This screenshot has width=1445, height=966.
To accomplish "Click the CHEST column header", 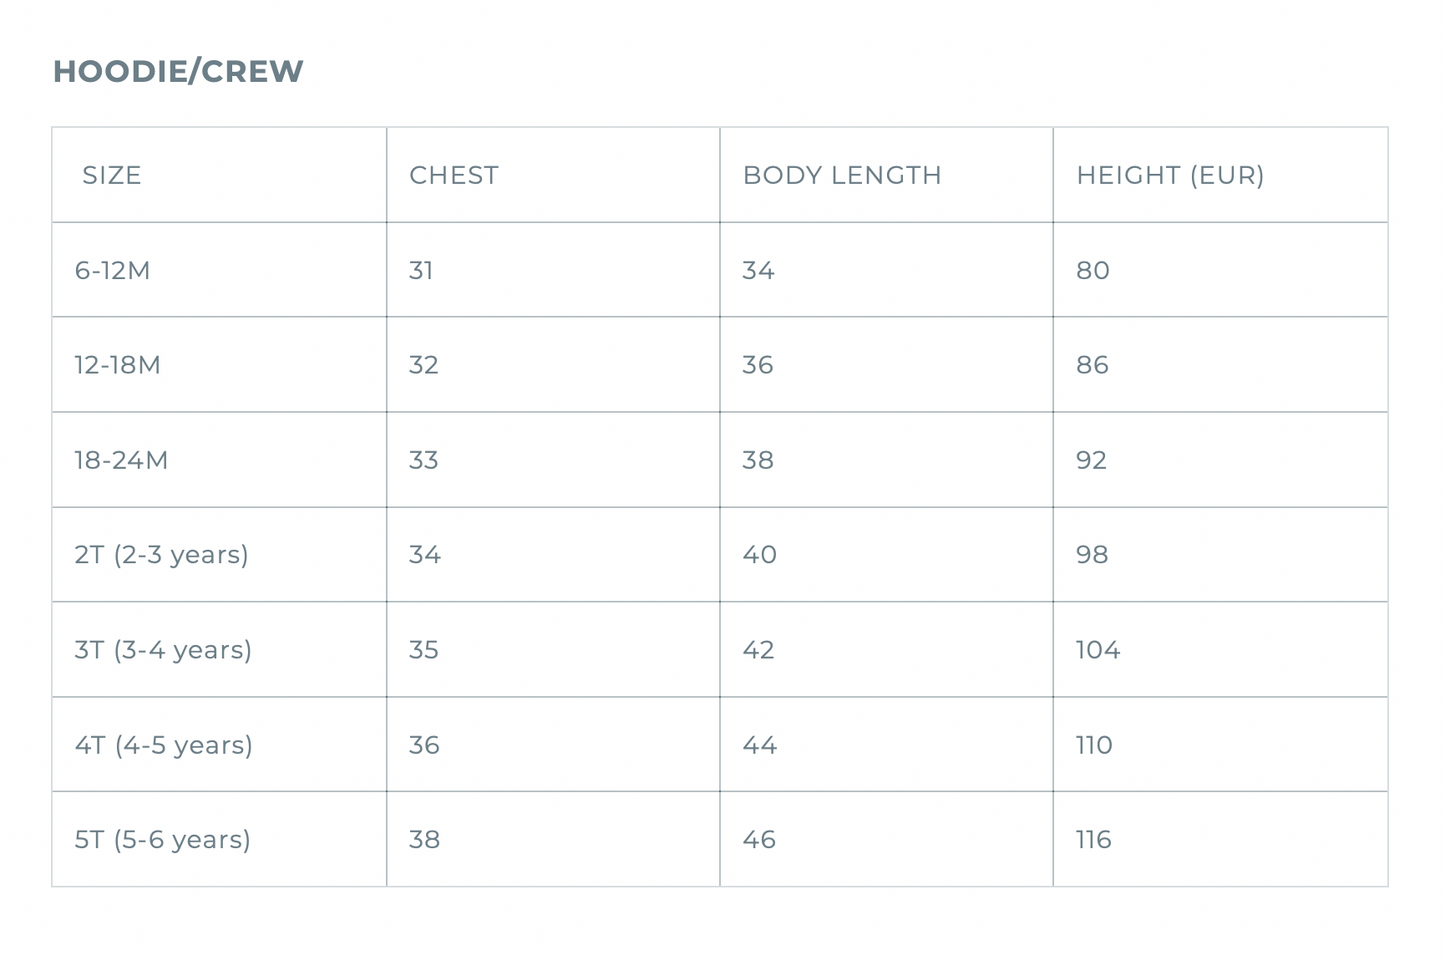I will pyautogui.click(x=454, y=176).
